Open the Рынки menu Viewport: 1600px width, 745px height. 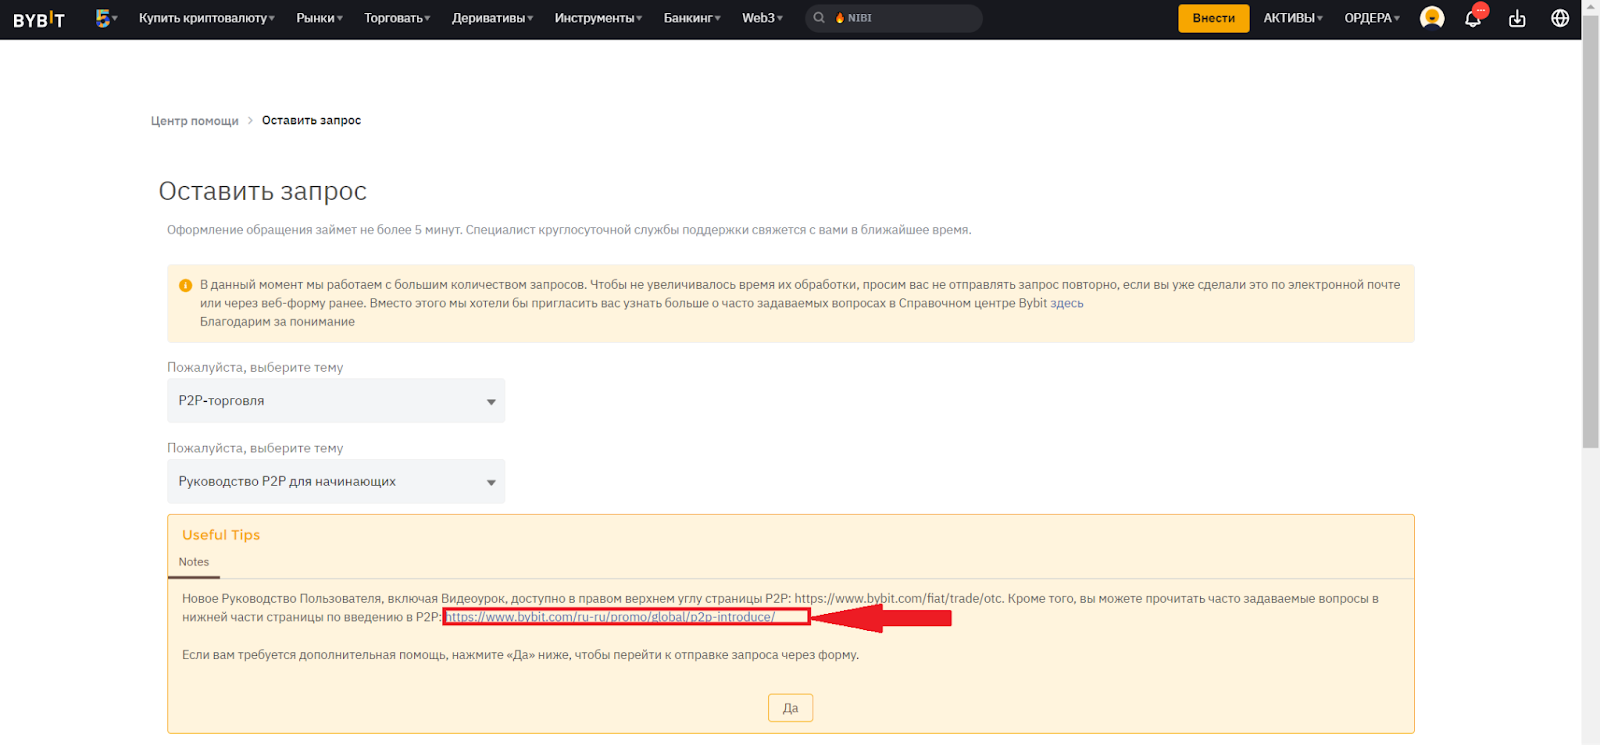[320, 18]
